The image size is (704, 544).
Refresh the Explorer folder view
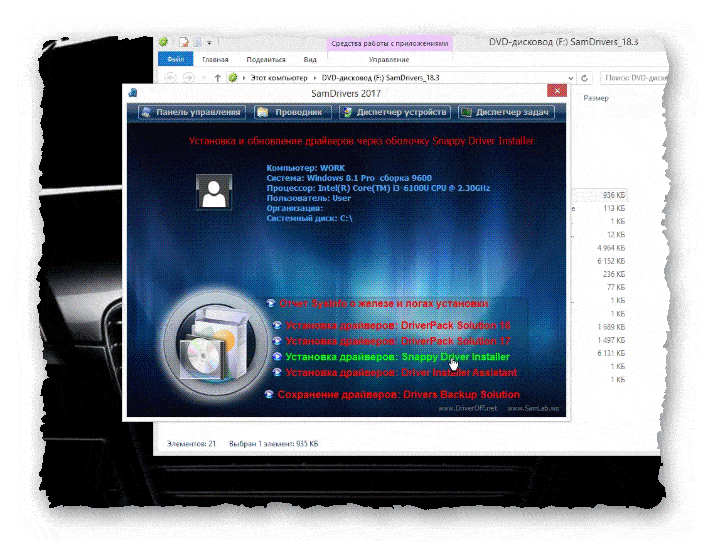[584, 78]
